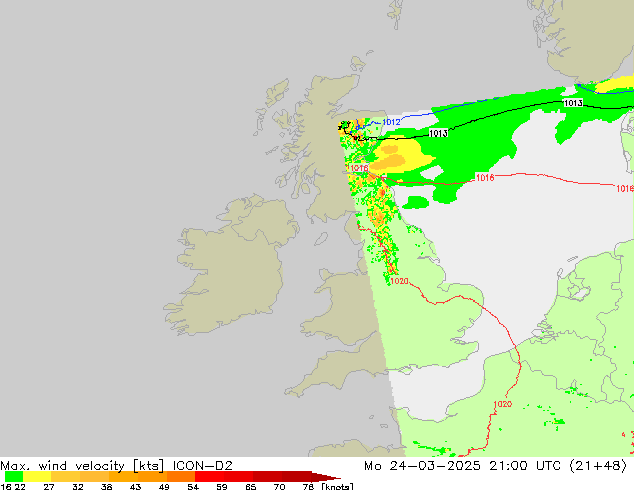Click the yellow 22–27 knots legend swatch

(37, 476)
